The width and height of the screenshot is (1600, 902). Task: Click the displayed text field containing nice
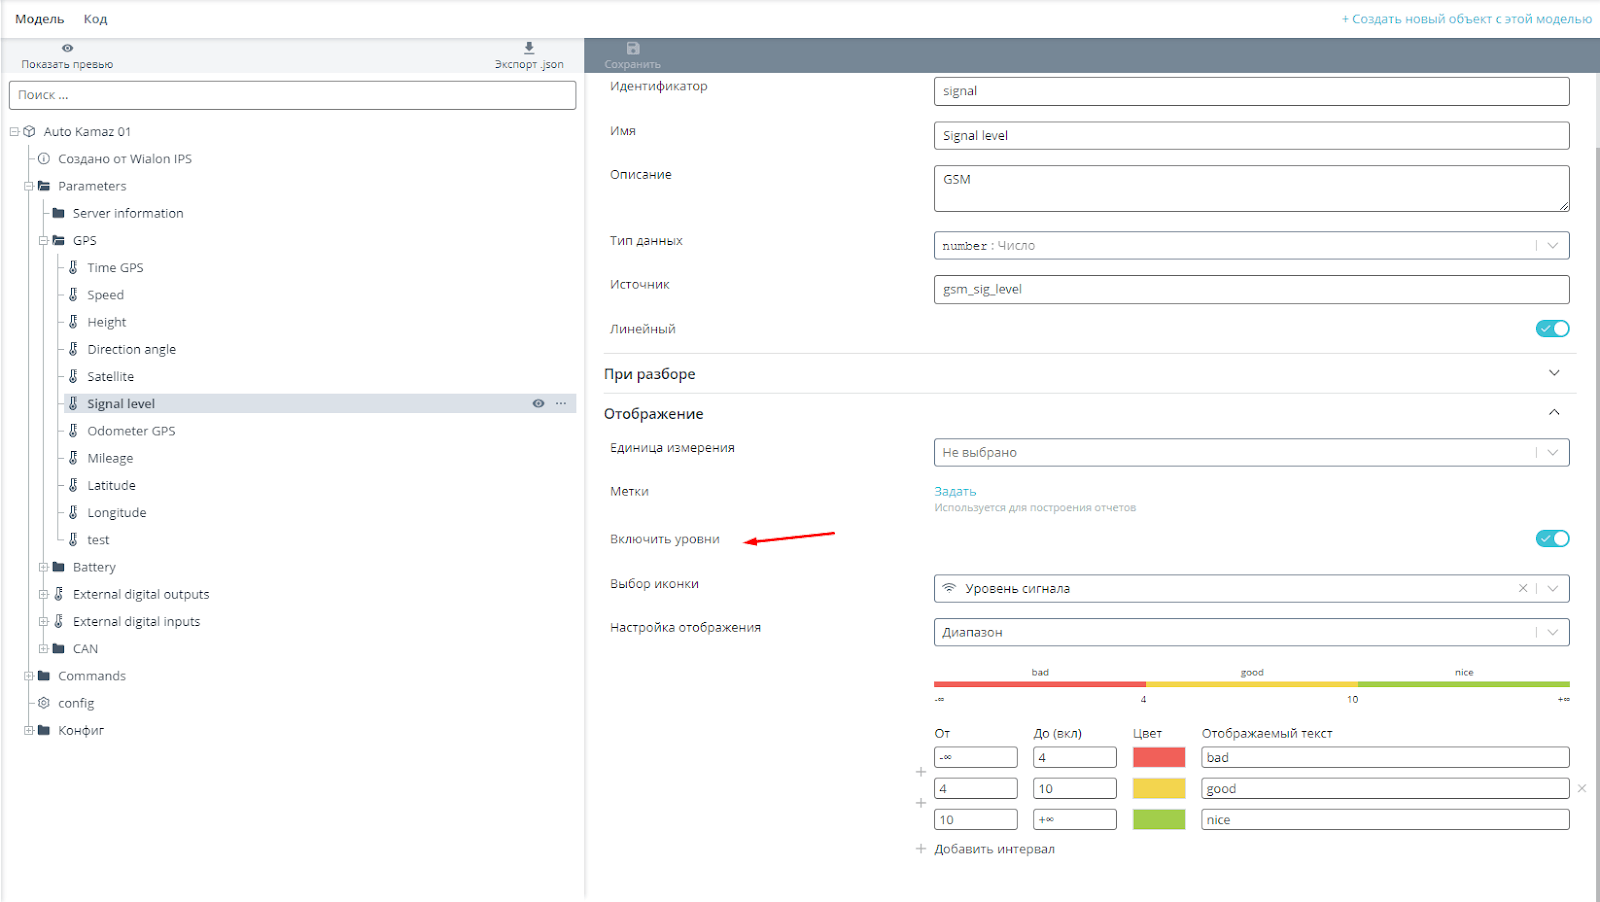pyautogui.click(x=1385, y=819)
